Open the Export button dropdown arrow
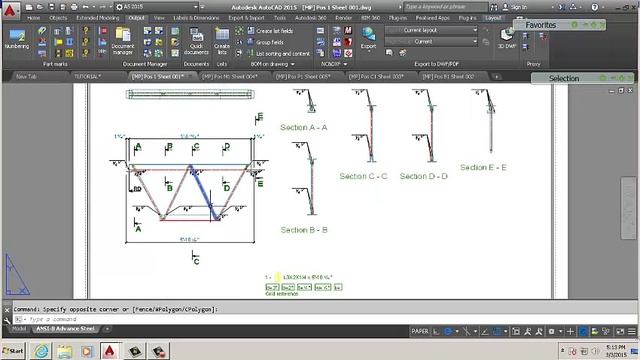 (369, 52)
